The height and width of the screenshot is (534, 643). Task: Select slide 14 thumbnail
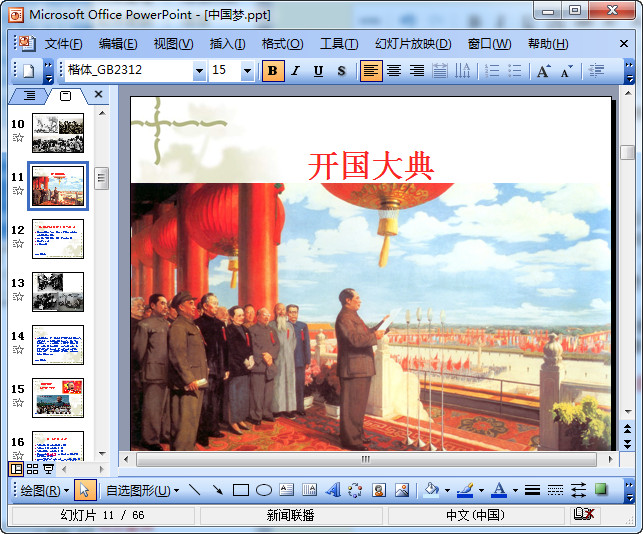pyautogui.click(x=58, y=345)
